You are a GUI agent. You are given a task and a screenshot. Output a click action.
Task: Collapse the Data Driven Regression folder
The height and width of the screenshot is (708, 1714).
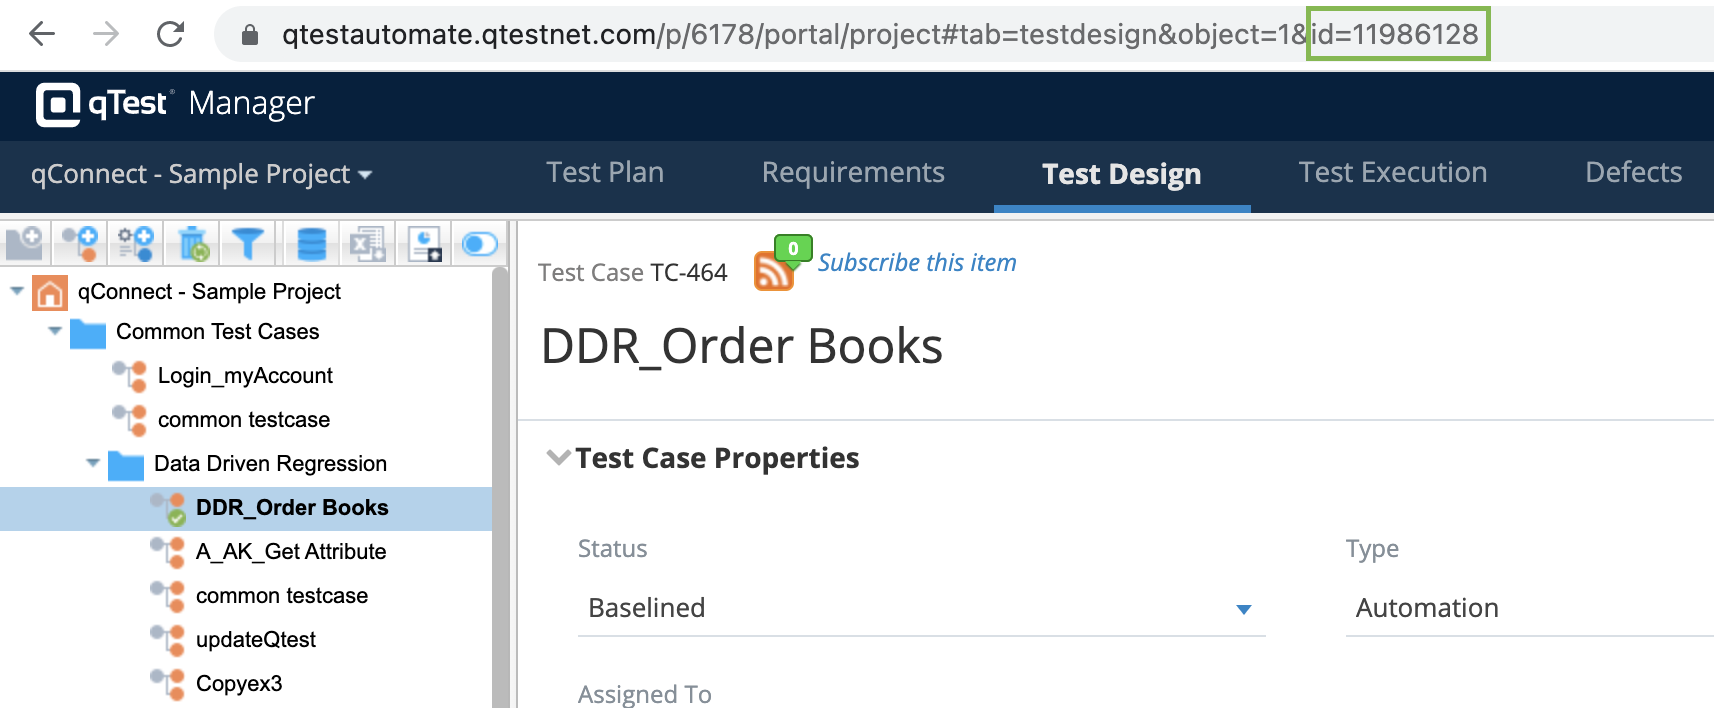click(x=93, y=463)
